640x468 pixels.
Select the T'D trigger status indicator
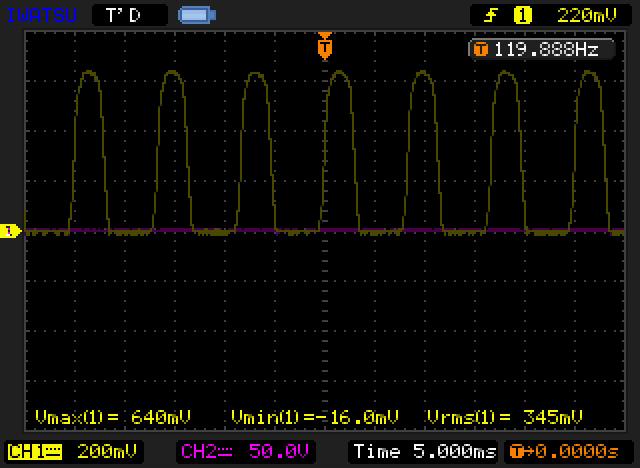pos(123,16)
